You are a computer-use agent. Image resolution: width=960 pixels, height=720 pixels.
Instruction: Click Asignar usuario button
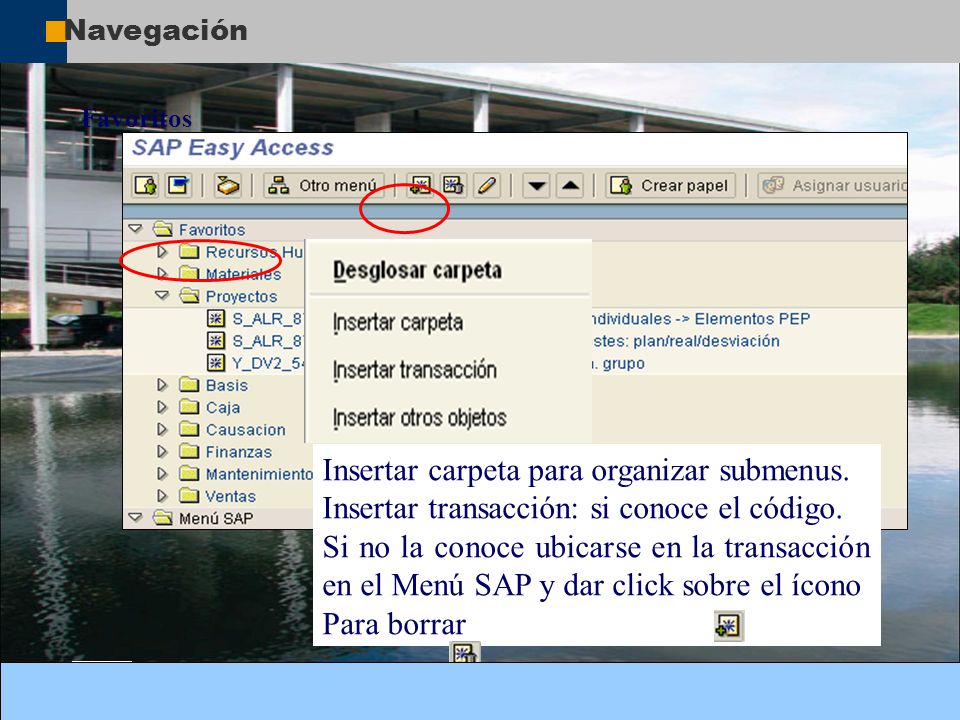coord(833,185)
